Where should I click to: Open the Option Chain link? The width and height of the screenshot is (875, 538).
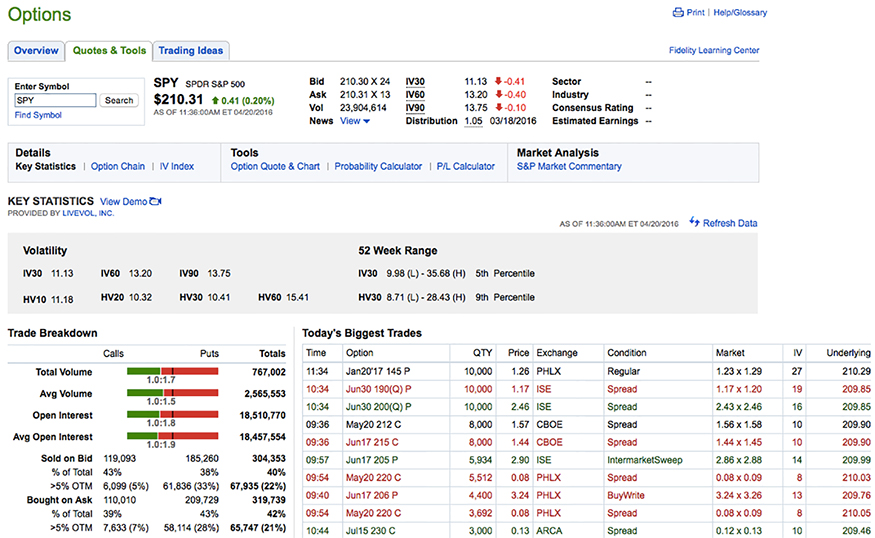(118, 167)
